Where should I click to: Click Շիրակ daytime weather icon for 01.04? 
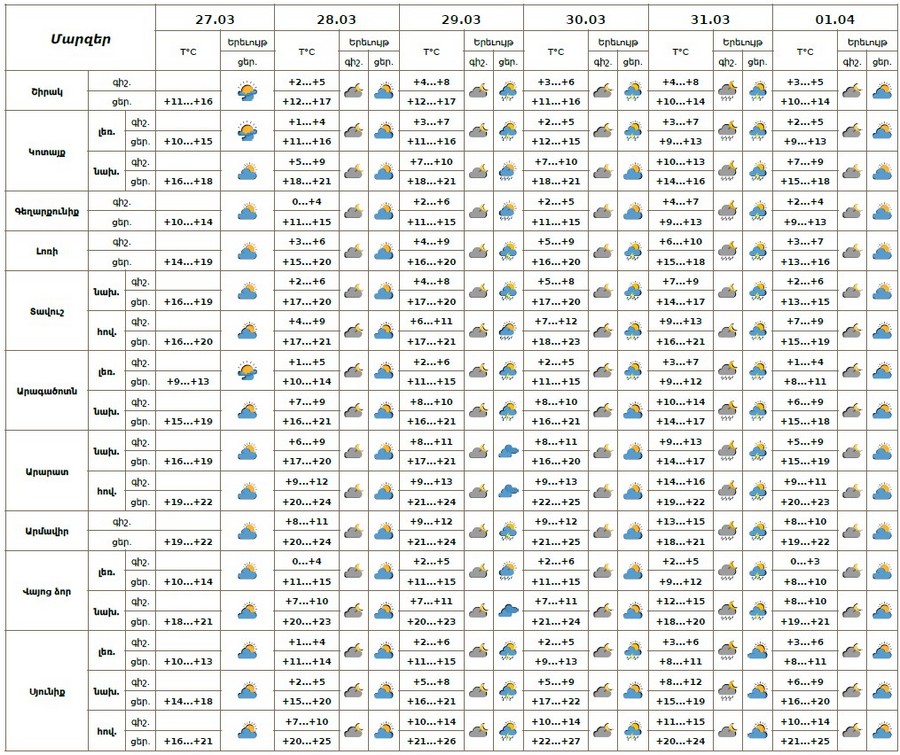(x=882, y=91)
